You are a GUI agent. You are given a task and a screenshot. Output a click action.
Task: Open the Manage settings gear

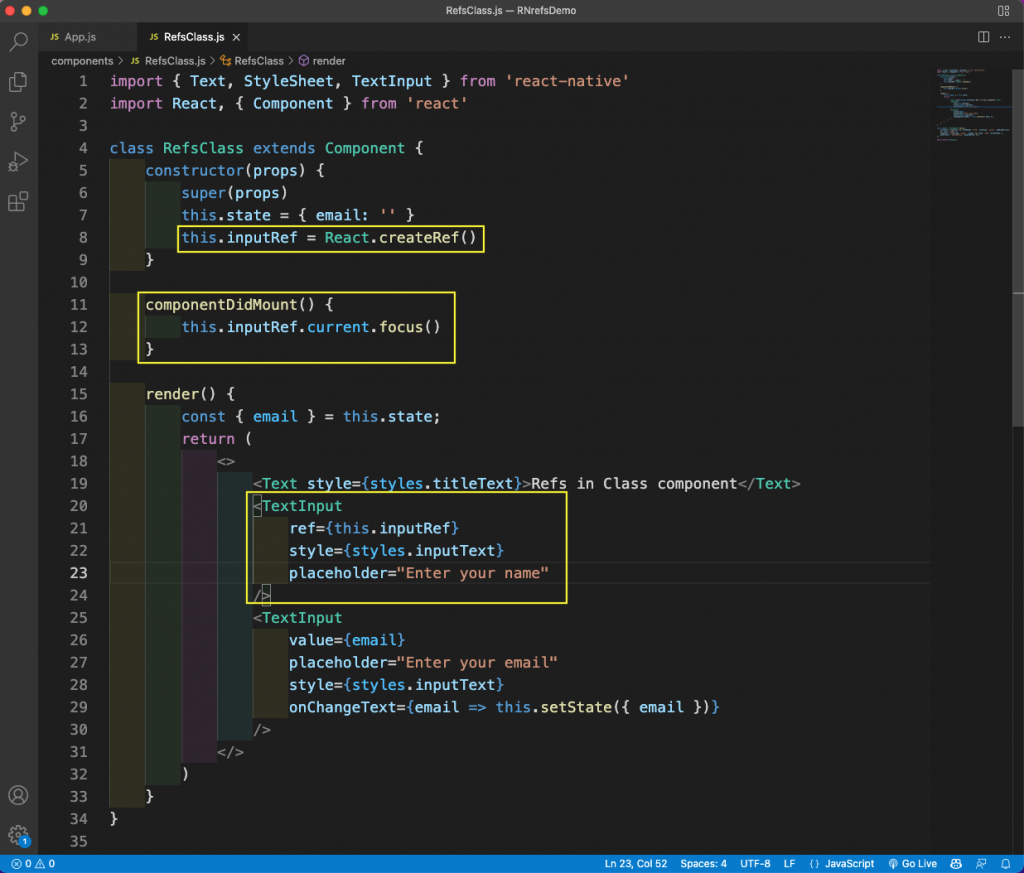click(x=18, y=834)
